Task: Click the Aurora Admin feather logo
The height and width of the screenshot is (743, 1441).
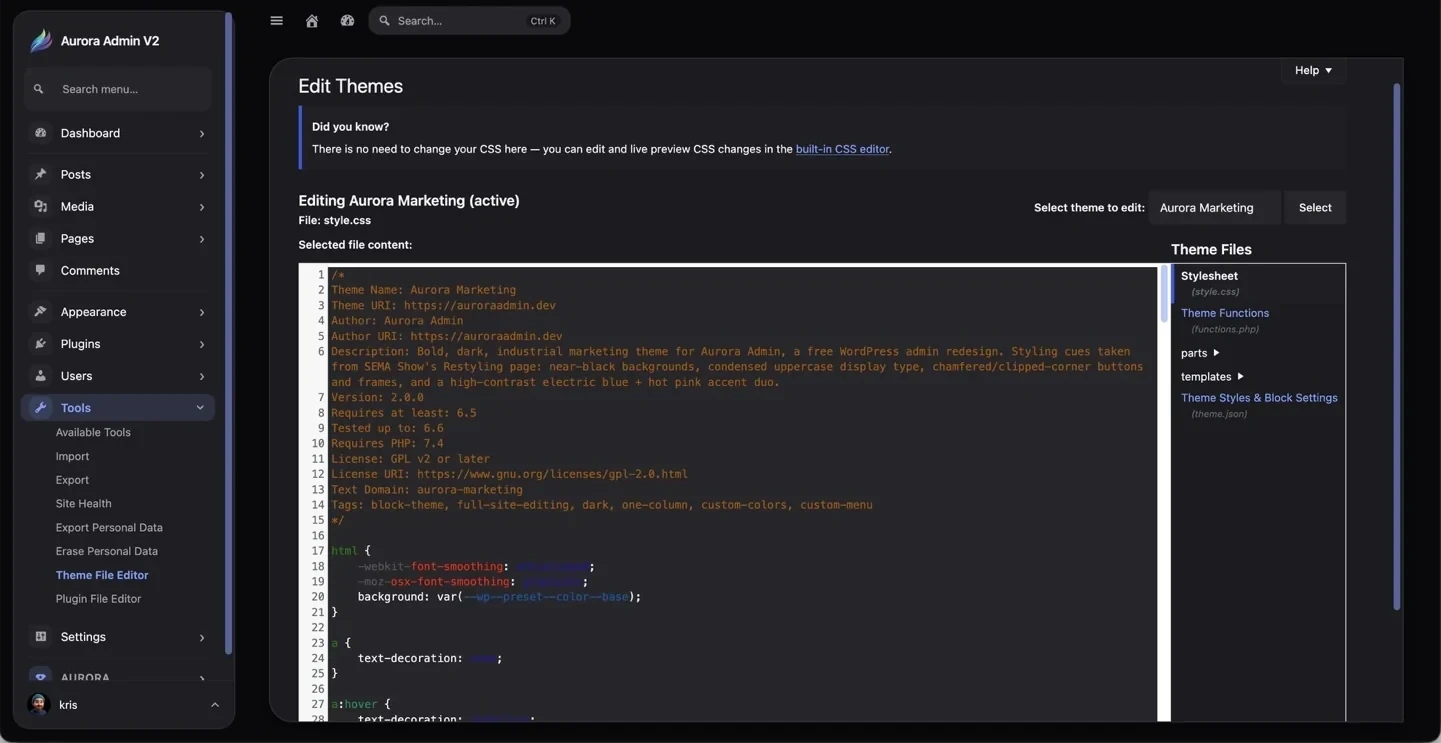Action: tap(41, 41)
